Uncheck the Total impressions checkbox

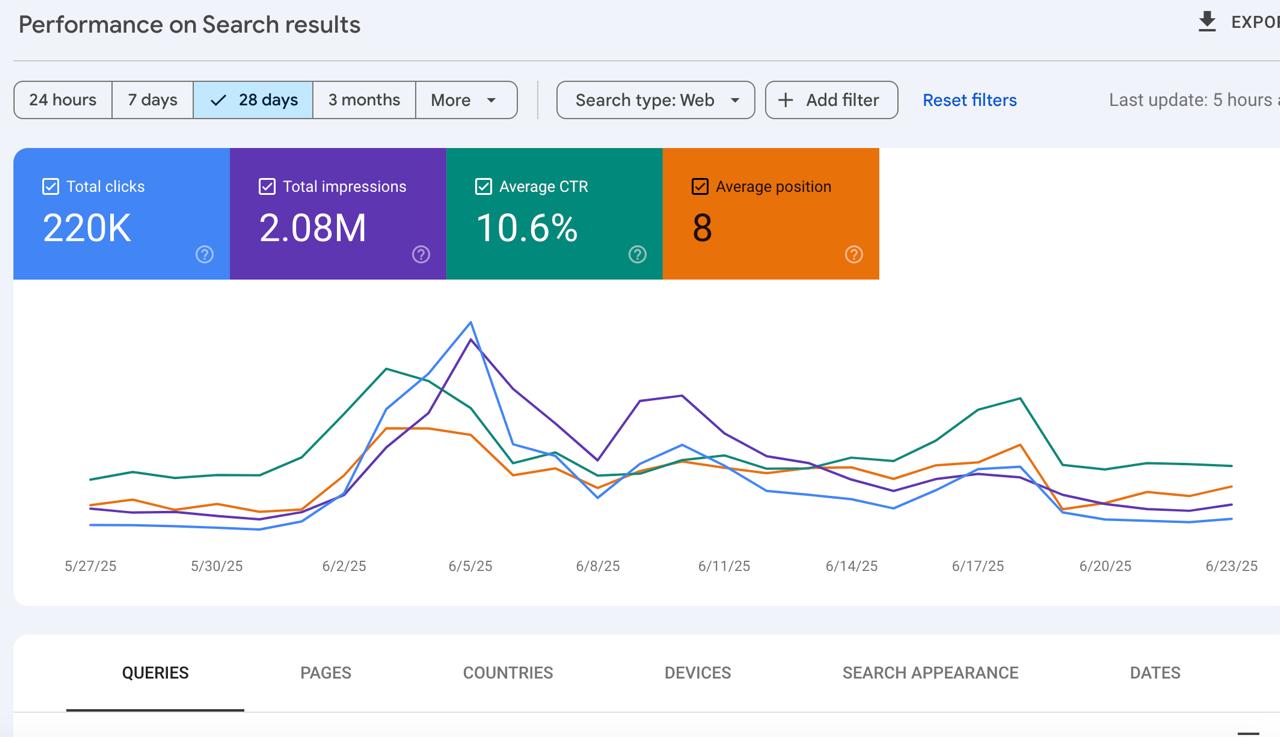(x=267, y=187)
